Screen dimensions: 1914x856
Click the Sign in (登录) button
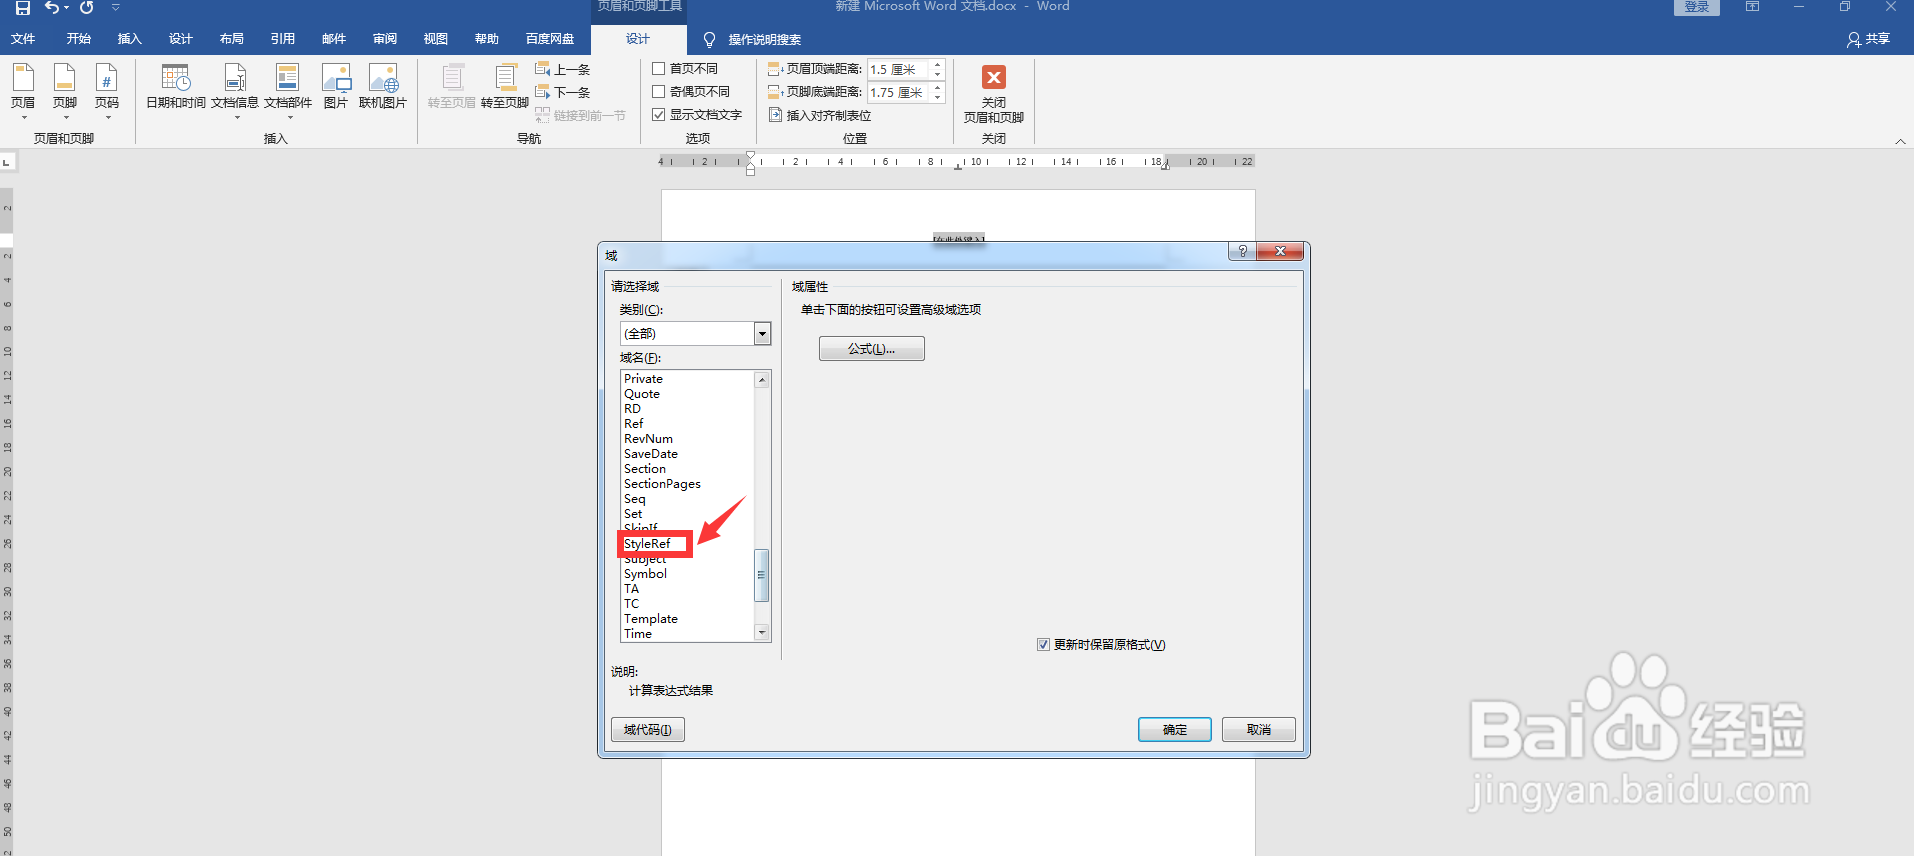1697,7
